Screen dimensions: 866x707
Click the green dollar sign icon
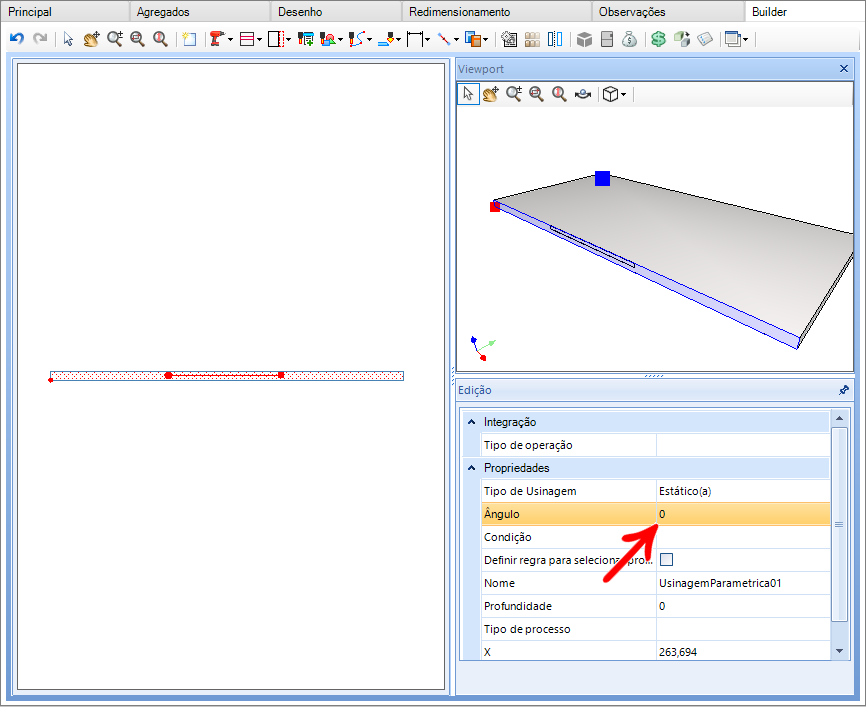point(658,39)
